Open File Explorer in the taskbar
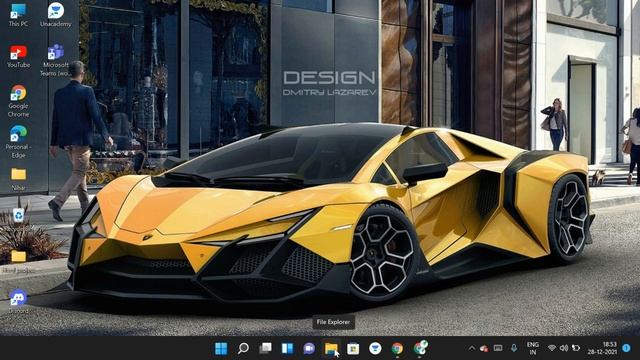 [x=331, y=348]
